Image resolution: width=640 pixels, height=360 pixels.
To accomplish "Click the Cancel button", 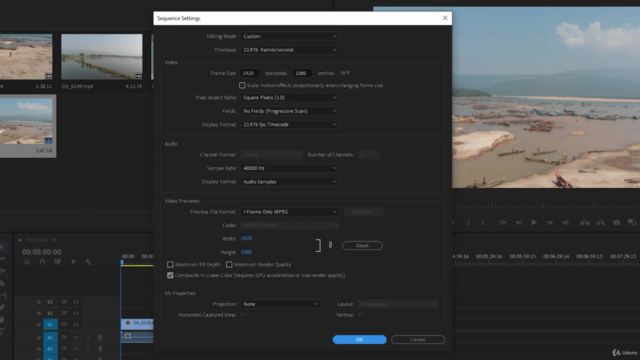I will 418,340.
